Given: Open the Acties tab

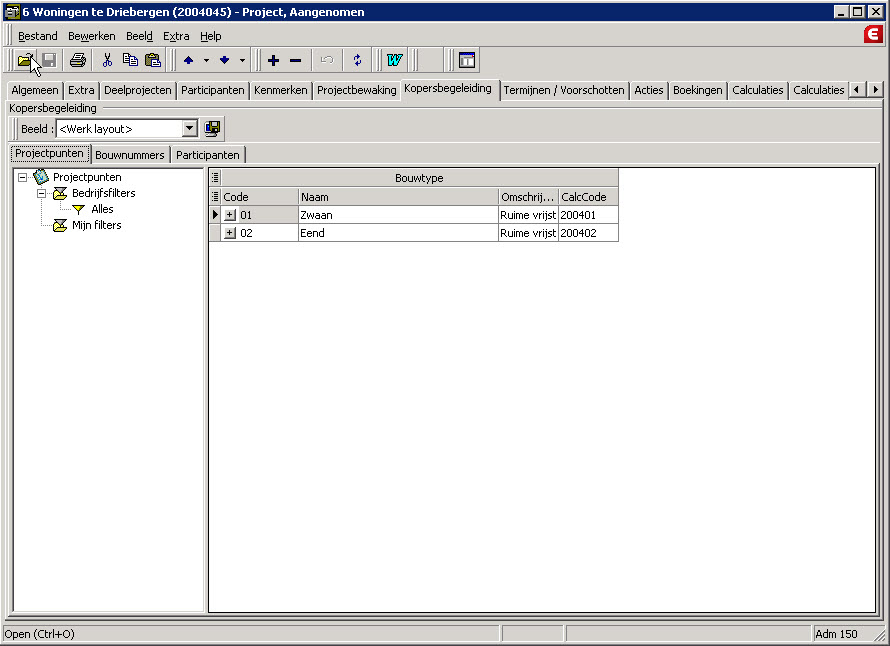Looking at the screenshot, I should [649, 90].
